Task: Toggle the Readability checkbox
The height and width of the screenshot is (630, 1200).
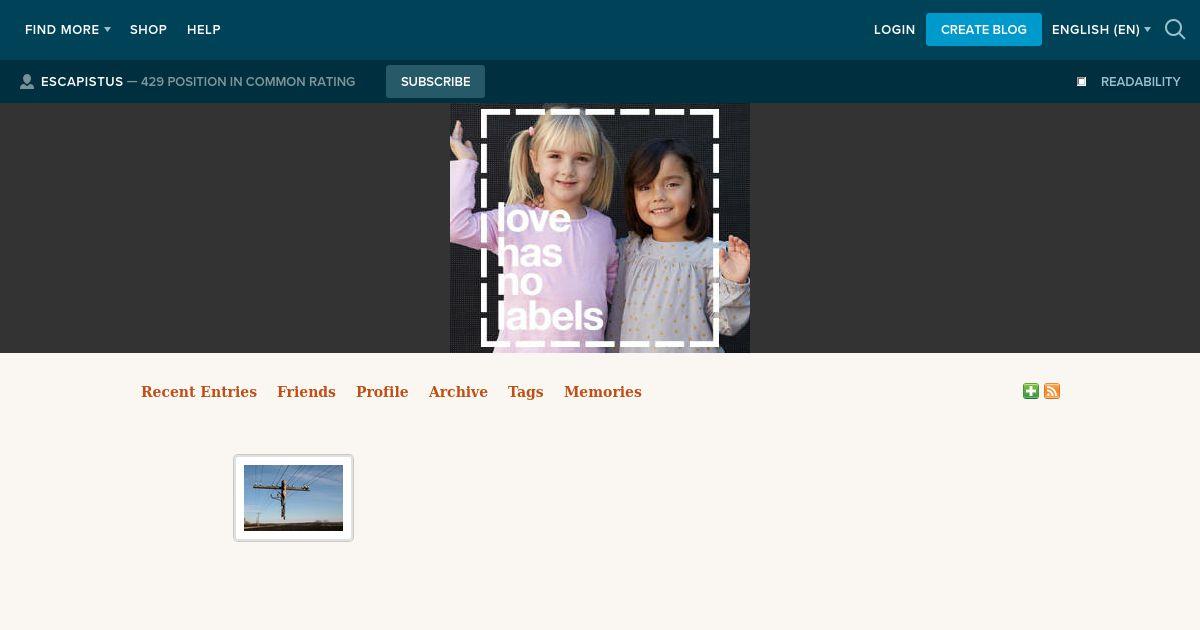Action: [x=1081, y=82]
